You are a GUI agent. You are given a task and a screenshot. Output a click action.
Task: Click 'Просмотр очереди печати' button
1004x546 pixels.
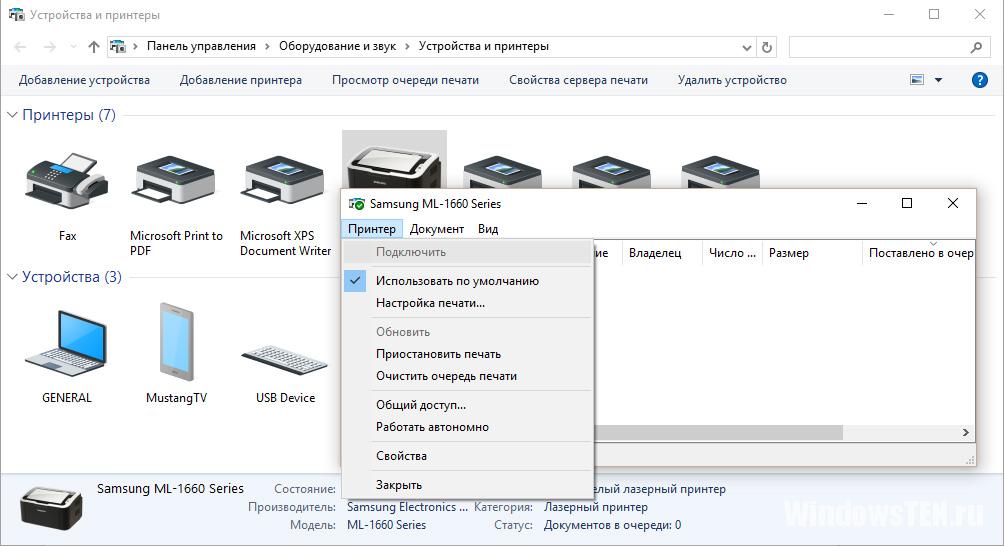405,80
